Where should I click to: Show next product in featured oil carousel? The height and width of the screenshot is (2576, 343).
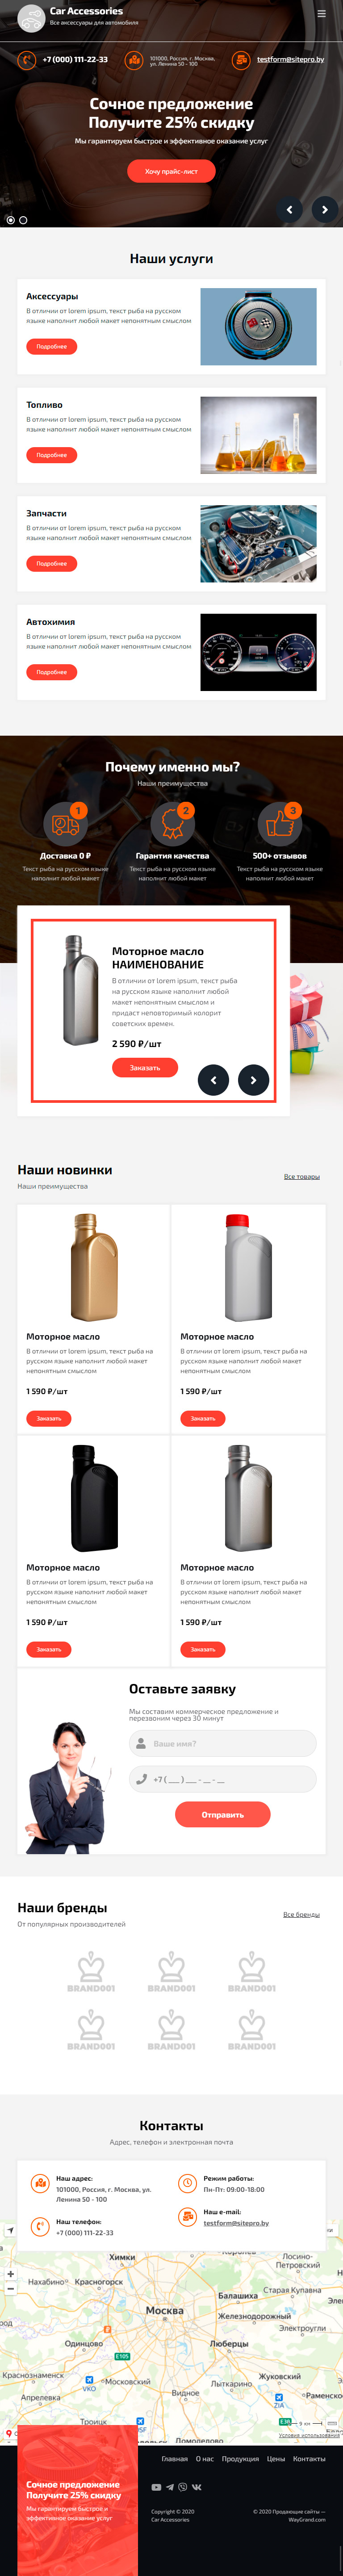point(253,1080)
